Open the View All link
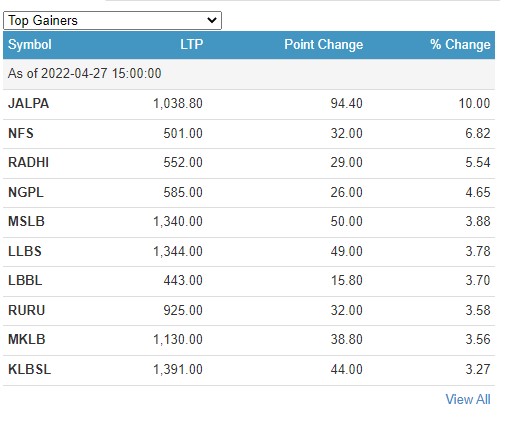This screenshot has width=514, height=430. 468,399
